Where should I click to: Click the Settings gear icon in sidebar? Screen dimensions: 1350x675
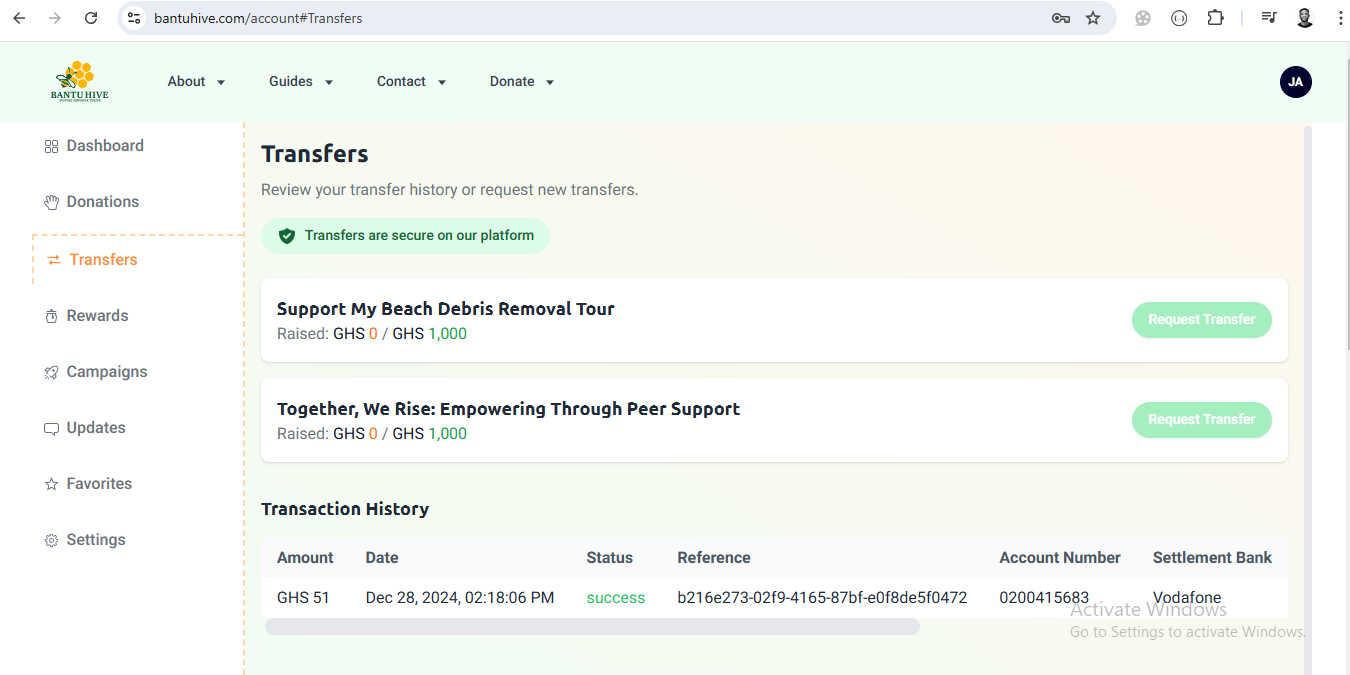[51, 541]
